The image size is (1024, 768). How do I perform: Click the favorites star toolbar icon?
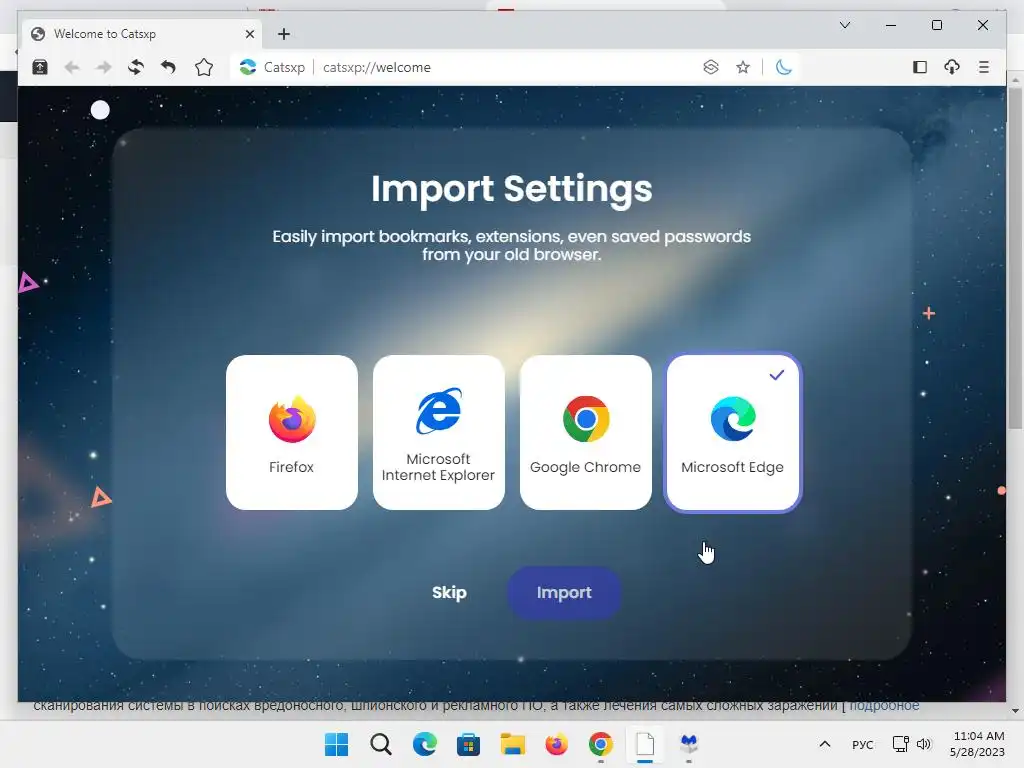(x=204, y=67)
